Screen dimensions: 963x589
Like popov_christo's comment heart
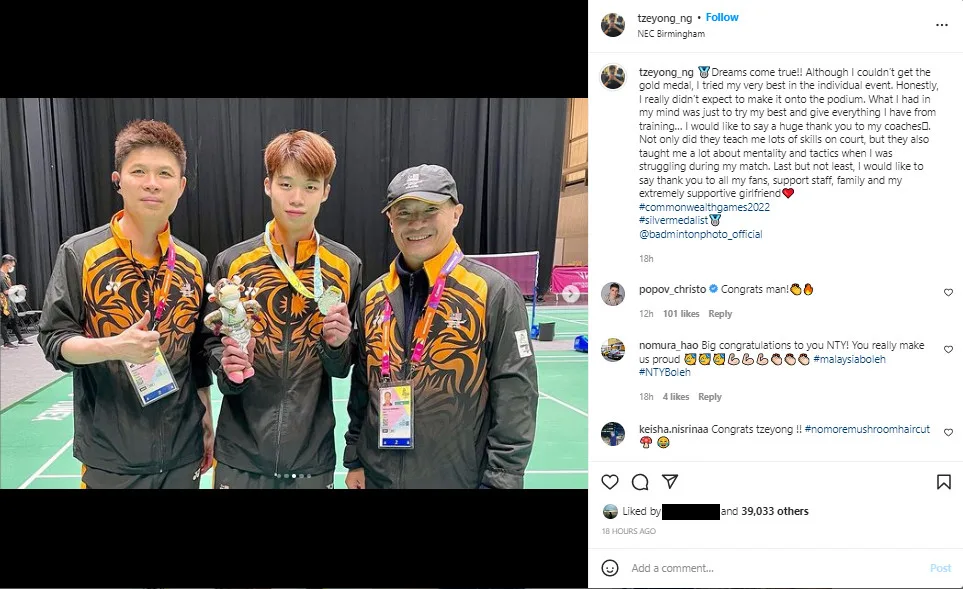click(x=948, y=292)
